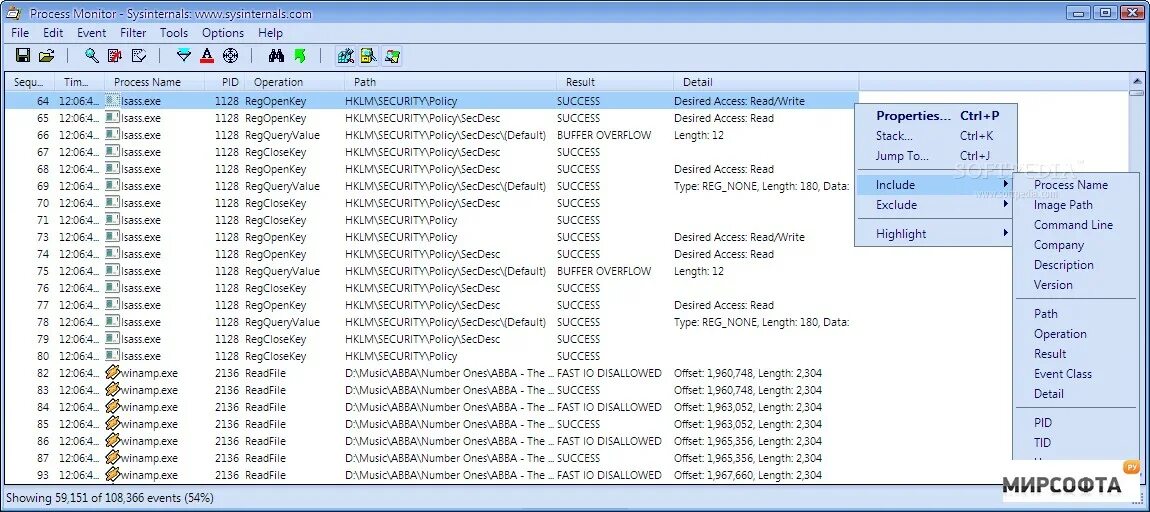Click the Open folder toolbar icon
1150x512 pixels.
pos(47,55)
